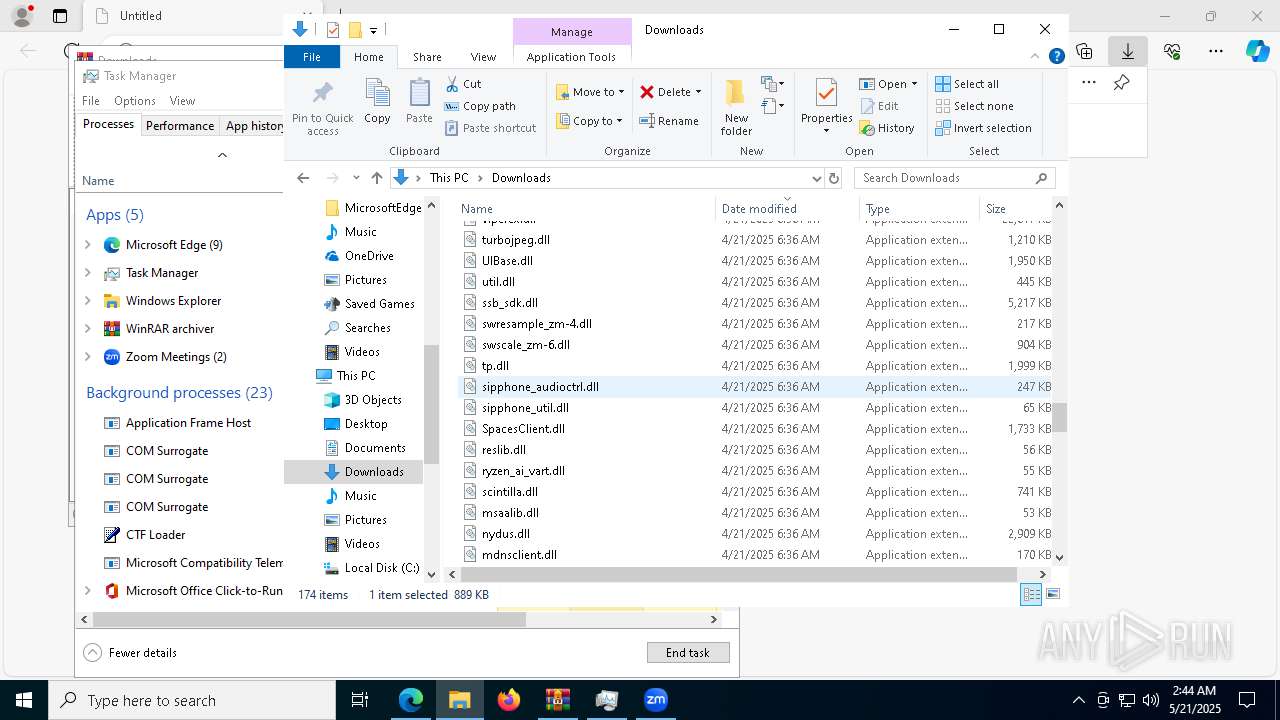Screen dimensions: 1280x720
Task: Switch to Task Manager Performance tab
Action: 180,125
